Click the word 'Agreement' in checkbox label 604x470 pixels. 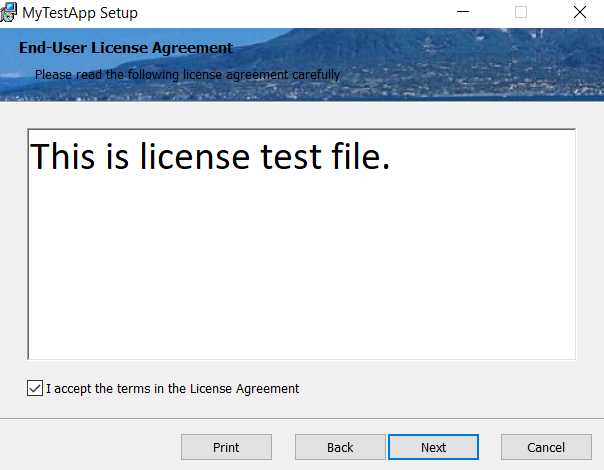tap(268, 389)
